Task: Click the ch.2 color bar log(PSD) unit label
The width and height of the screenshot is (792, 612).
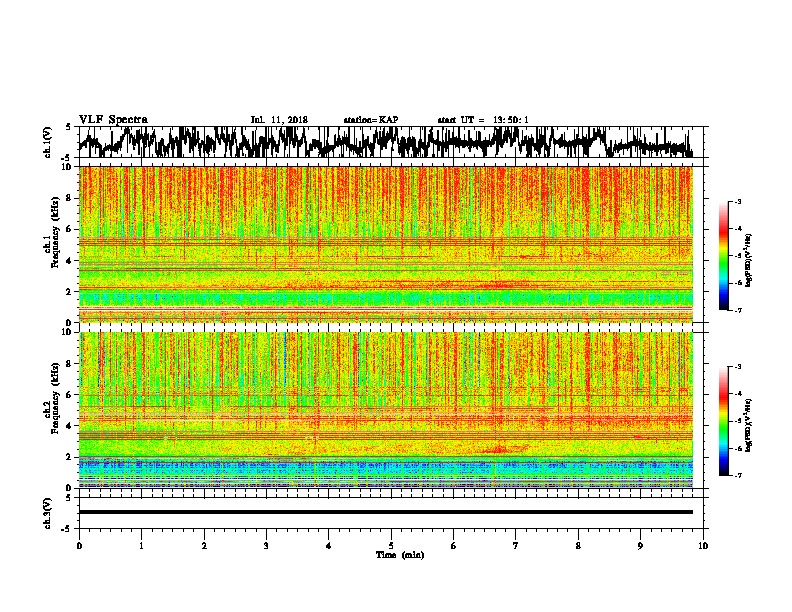Action: pyautogui.click(x=749, y=425)
